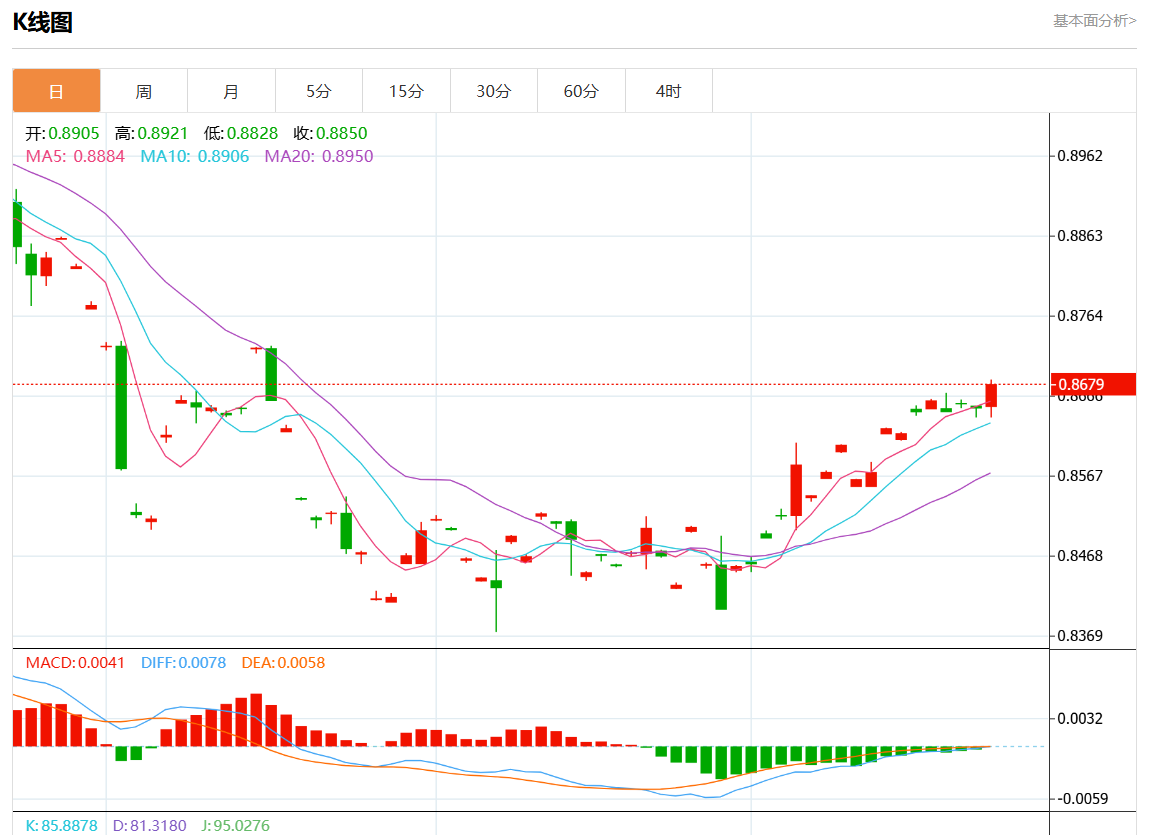Click the red 0.8679 current price marker
Screen dimensions: 1151x835
[1093, 384]
